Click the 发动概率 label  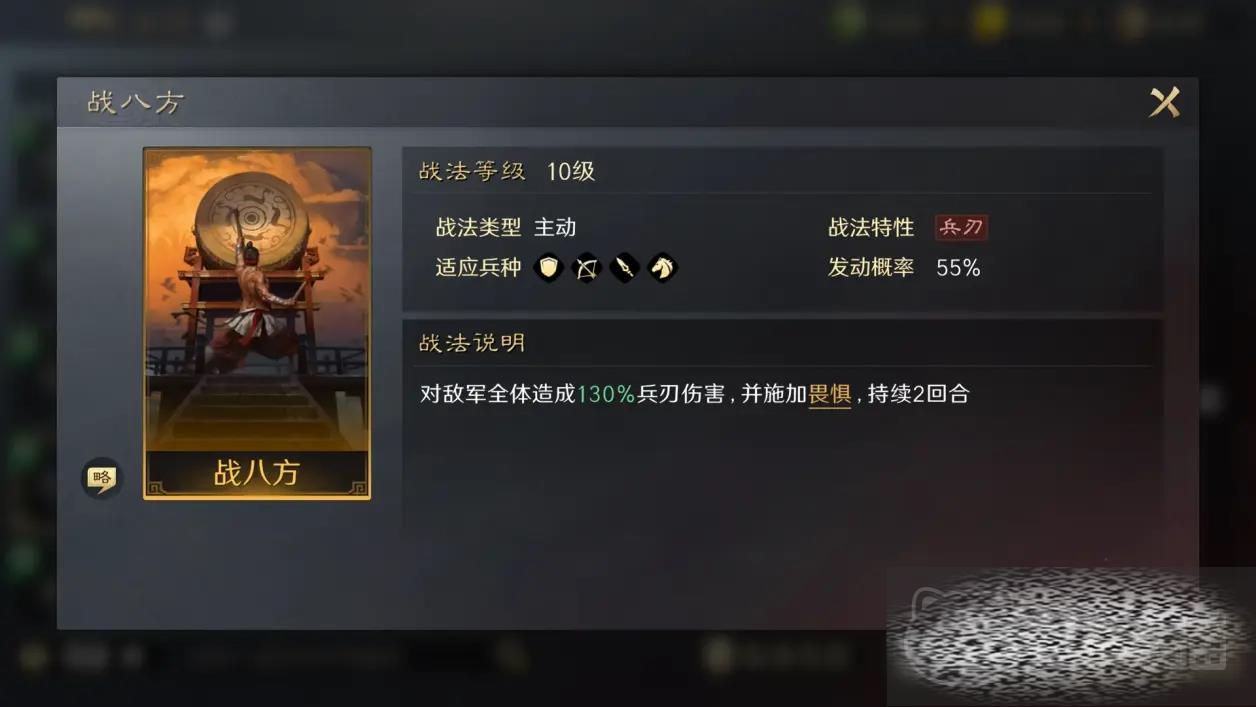pos(871,267)
